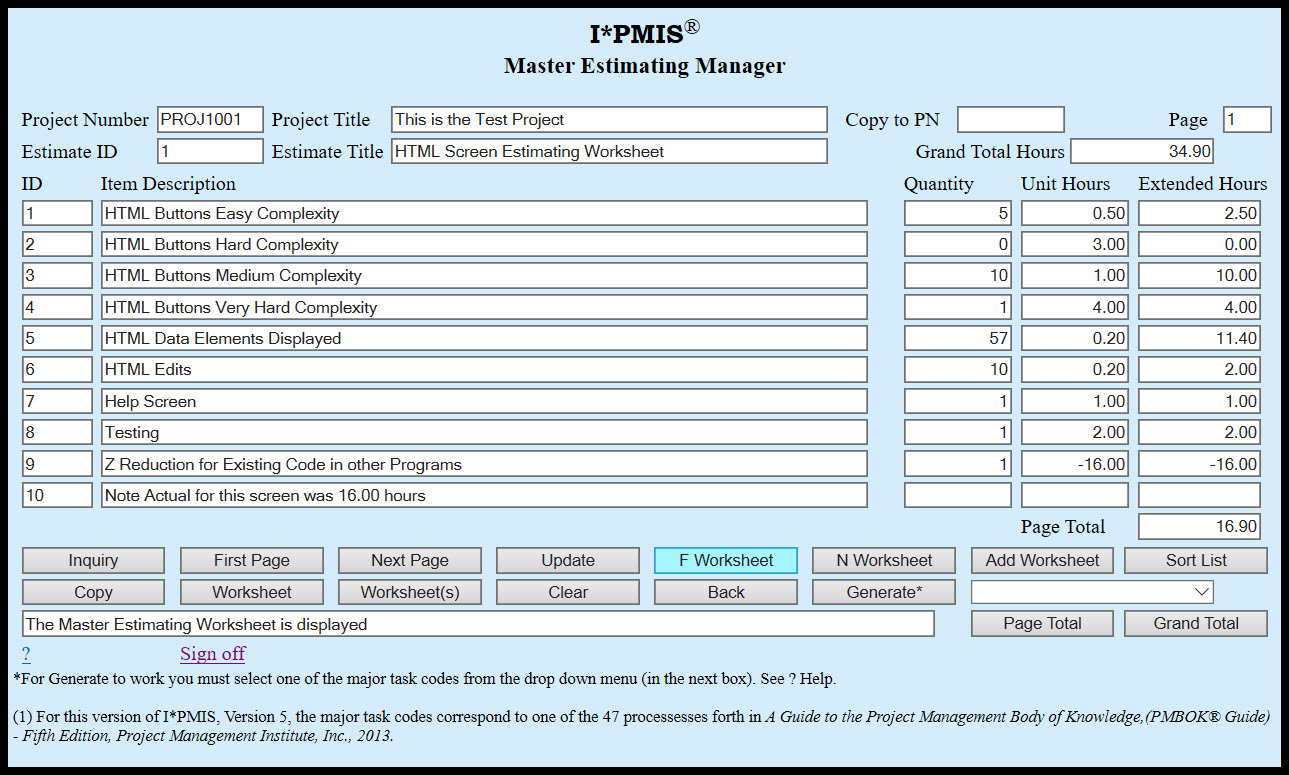This screenshot has width=1289, height=775.
Task: Sort the list with Sort List
Action: 1195,560
